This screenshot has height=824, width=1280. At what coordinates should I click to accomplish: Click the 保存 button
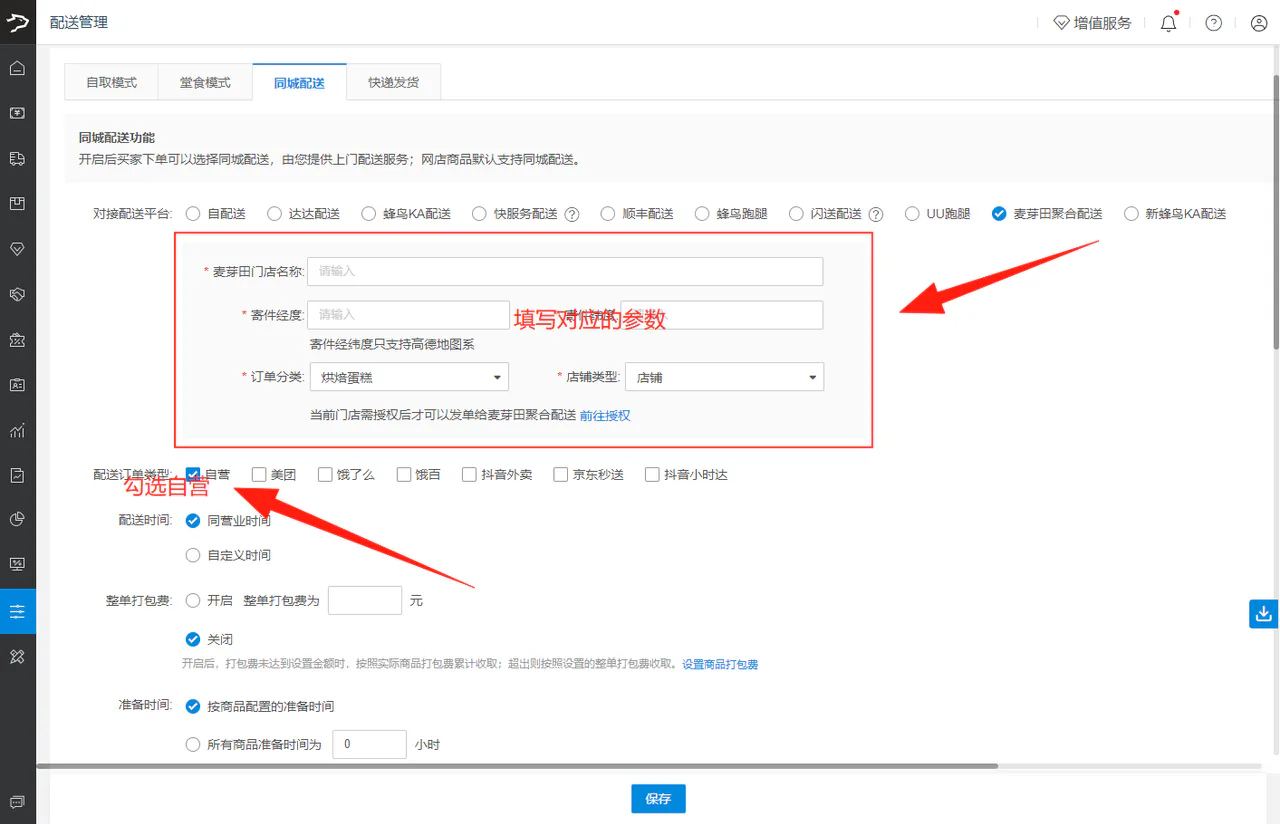pyautogui.click(x=658, y=799)
